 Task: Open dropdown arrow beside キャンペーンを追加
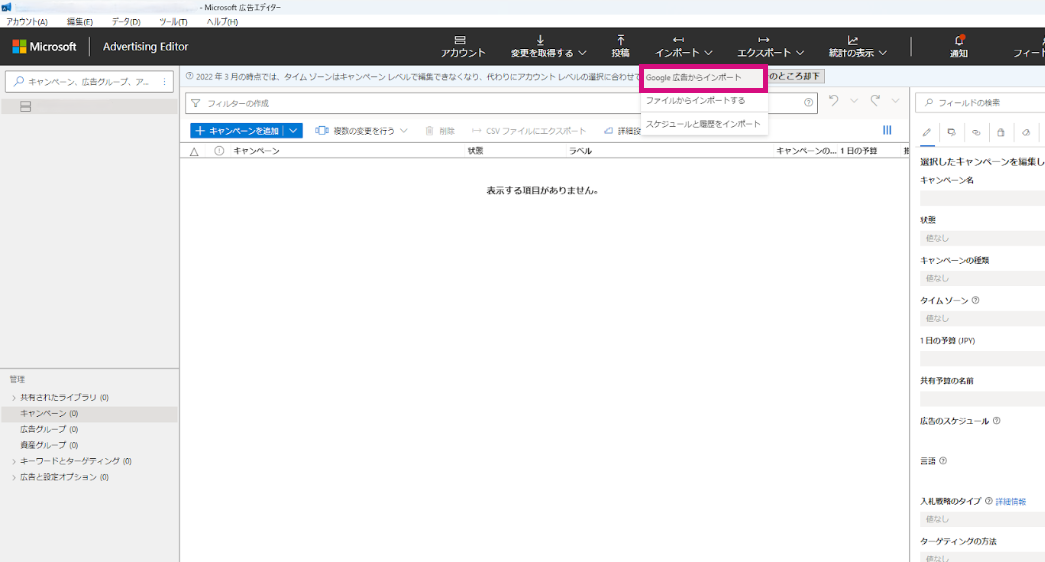(x=293, y=131)
